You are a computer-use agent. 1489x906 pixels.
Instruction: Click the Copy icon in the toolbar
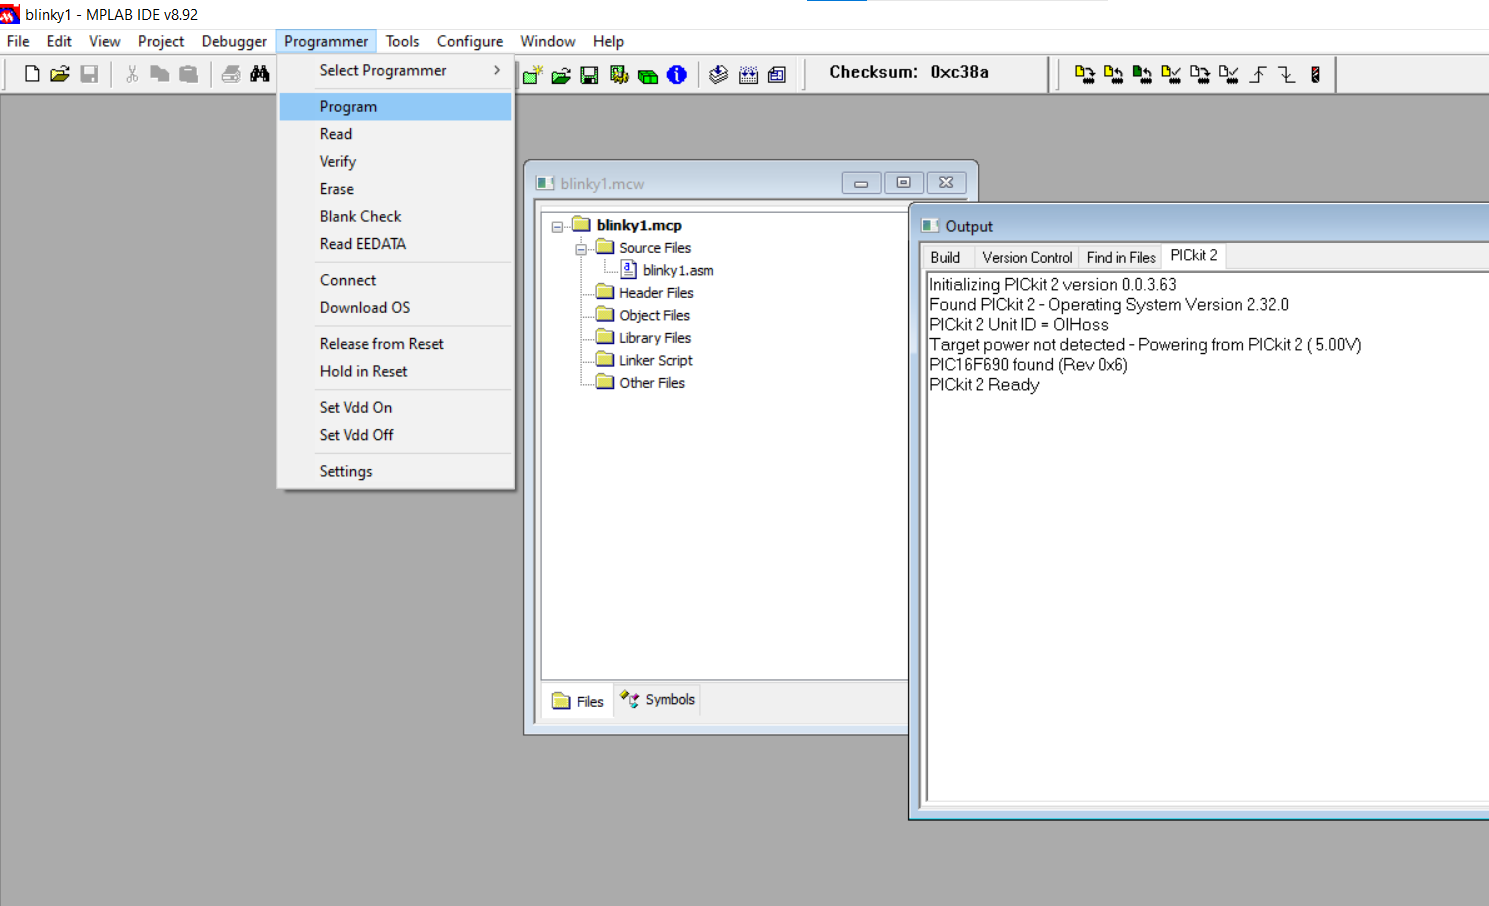point(159,74)
